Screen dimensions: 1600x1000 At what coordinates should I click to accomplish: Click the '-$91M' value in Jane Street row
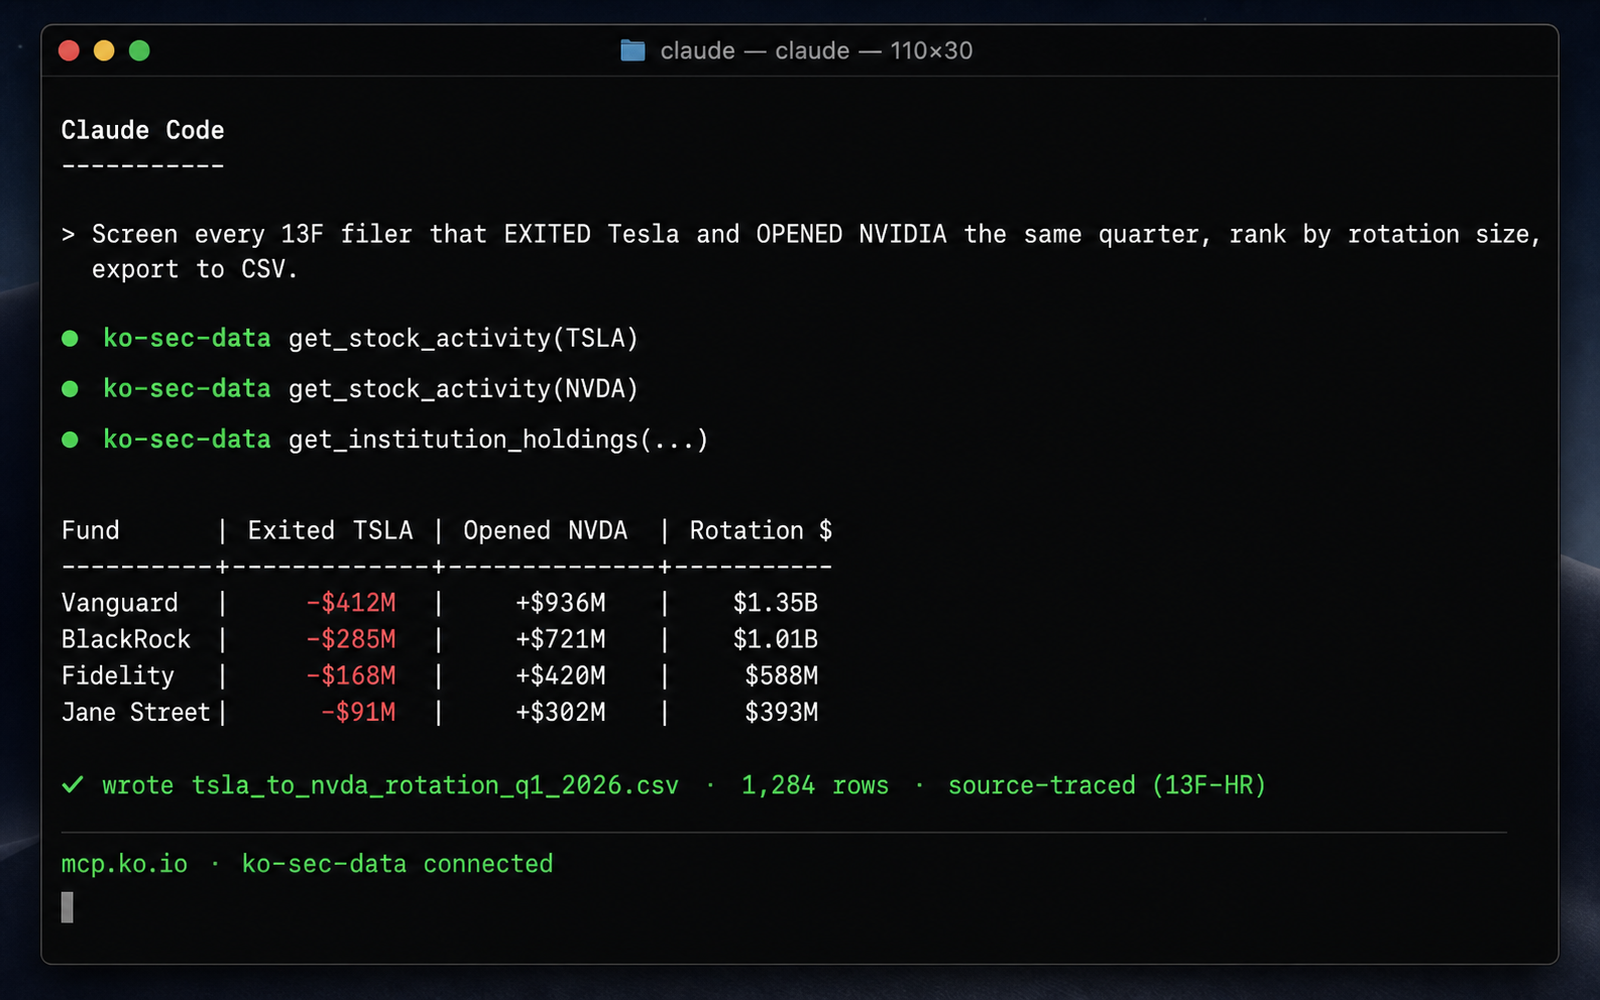coord(359,712)
